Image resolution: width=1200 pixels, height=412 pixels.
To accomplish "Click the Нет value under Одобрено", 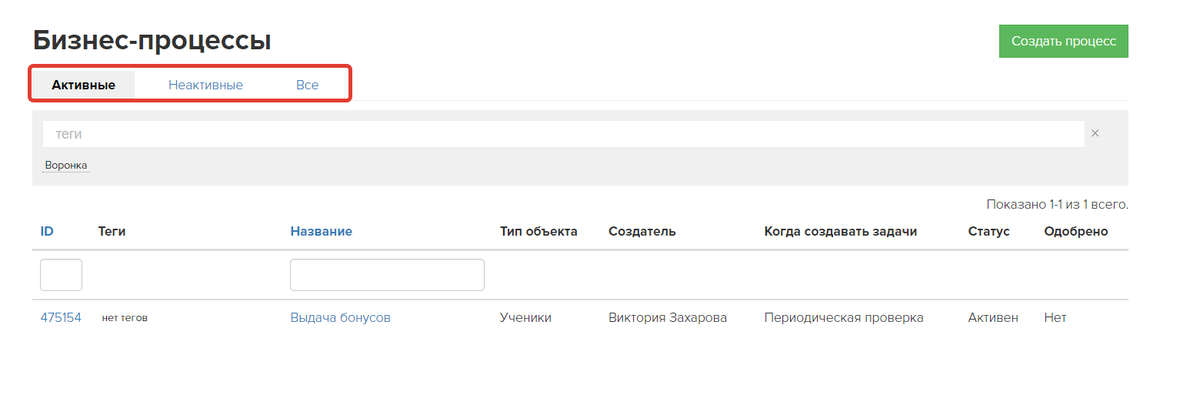I will pyautogui.click(x=1055, y=317).
